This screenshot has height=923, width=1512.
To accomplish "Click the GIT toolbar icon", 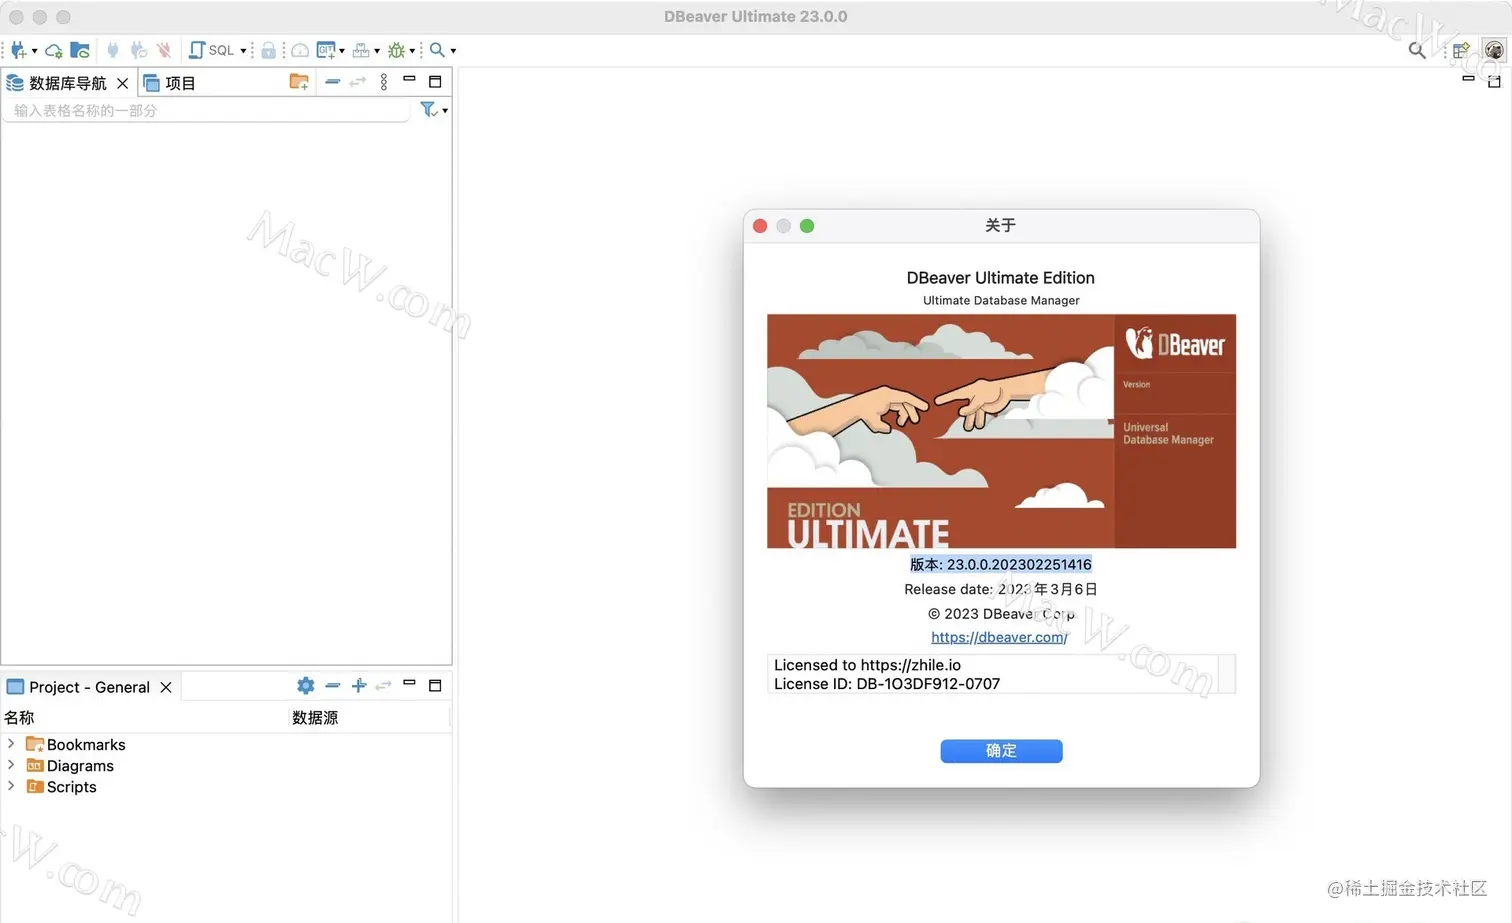I will (x=326, y=50).
